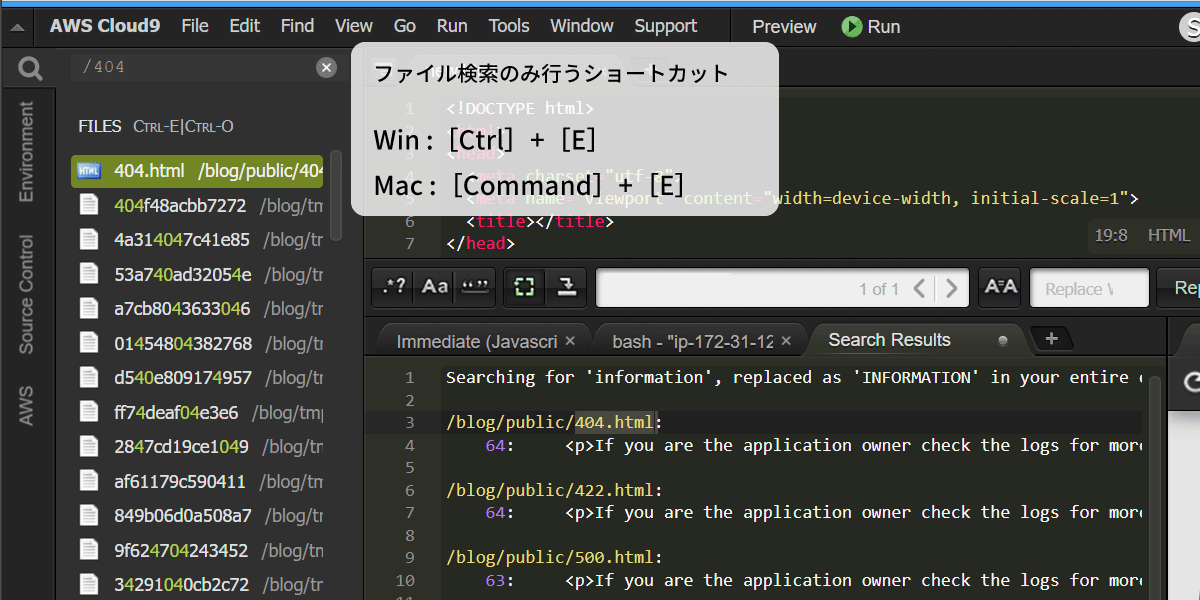Image resolution: width=1200 pixels, height=600 pixels.
Task: Toggle Match Case (Aa) option
Action: [435, 287]
